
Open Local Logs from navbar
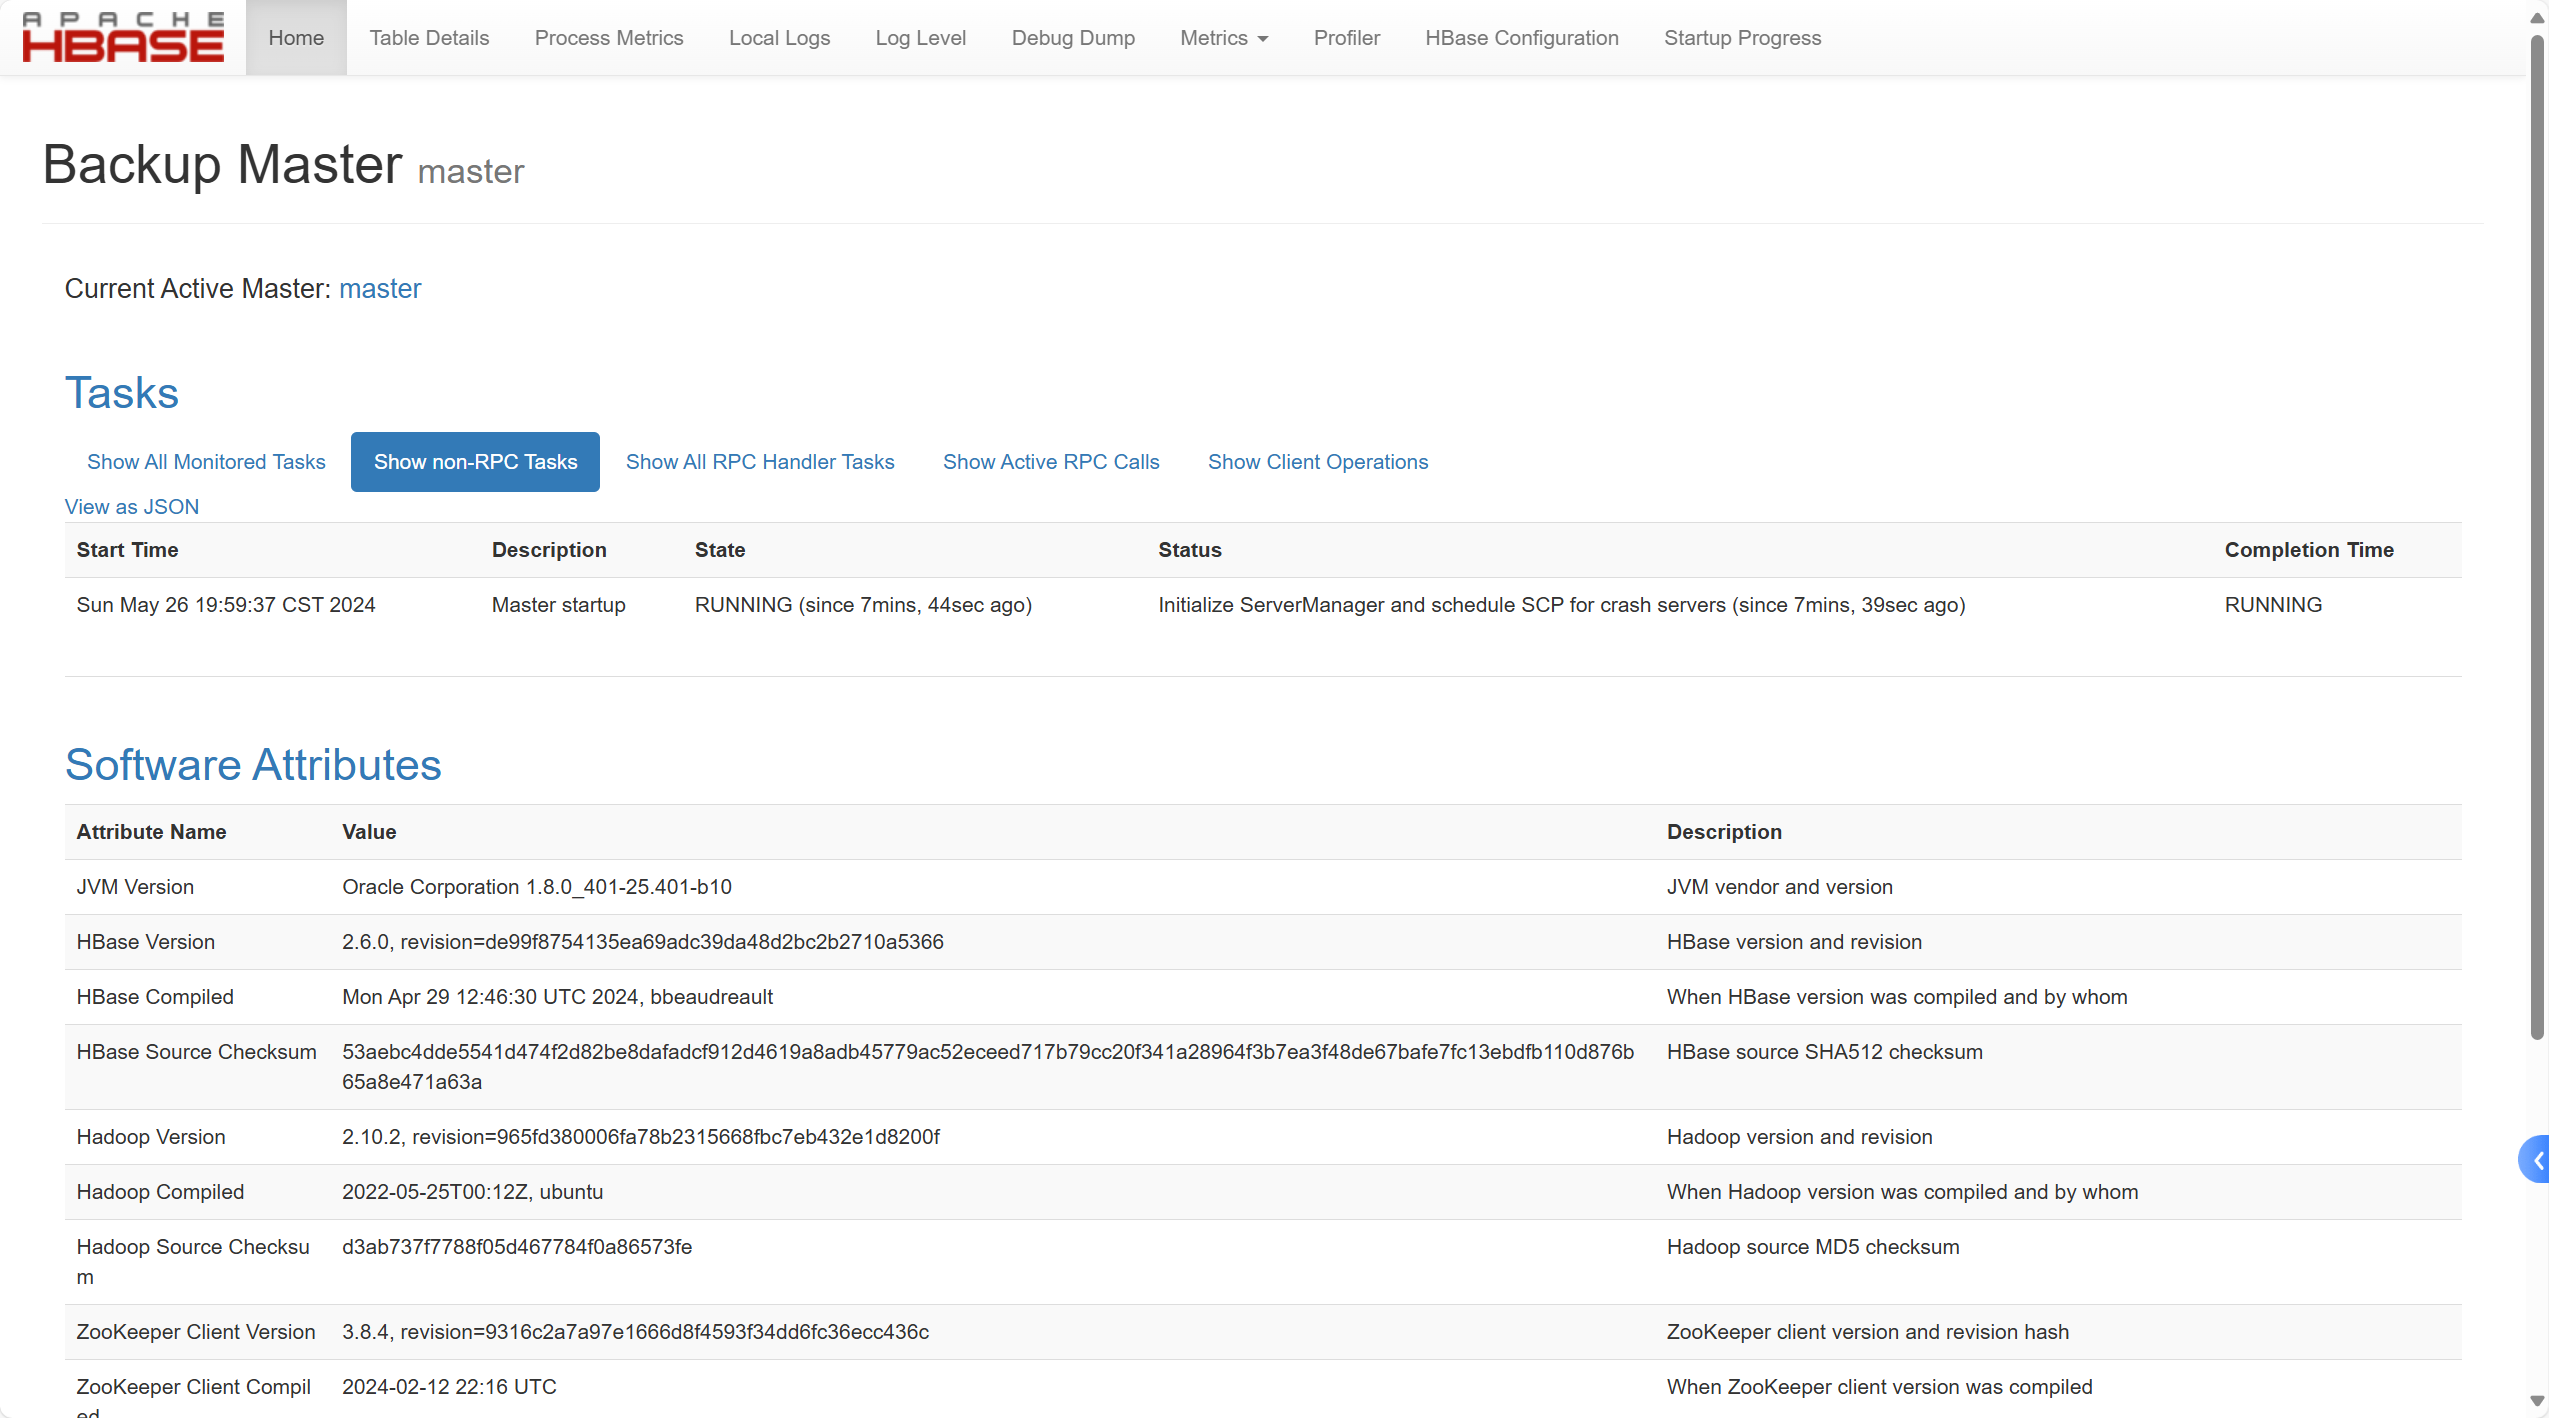[779, 38]
